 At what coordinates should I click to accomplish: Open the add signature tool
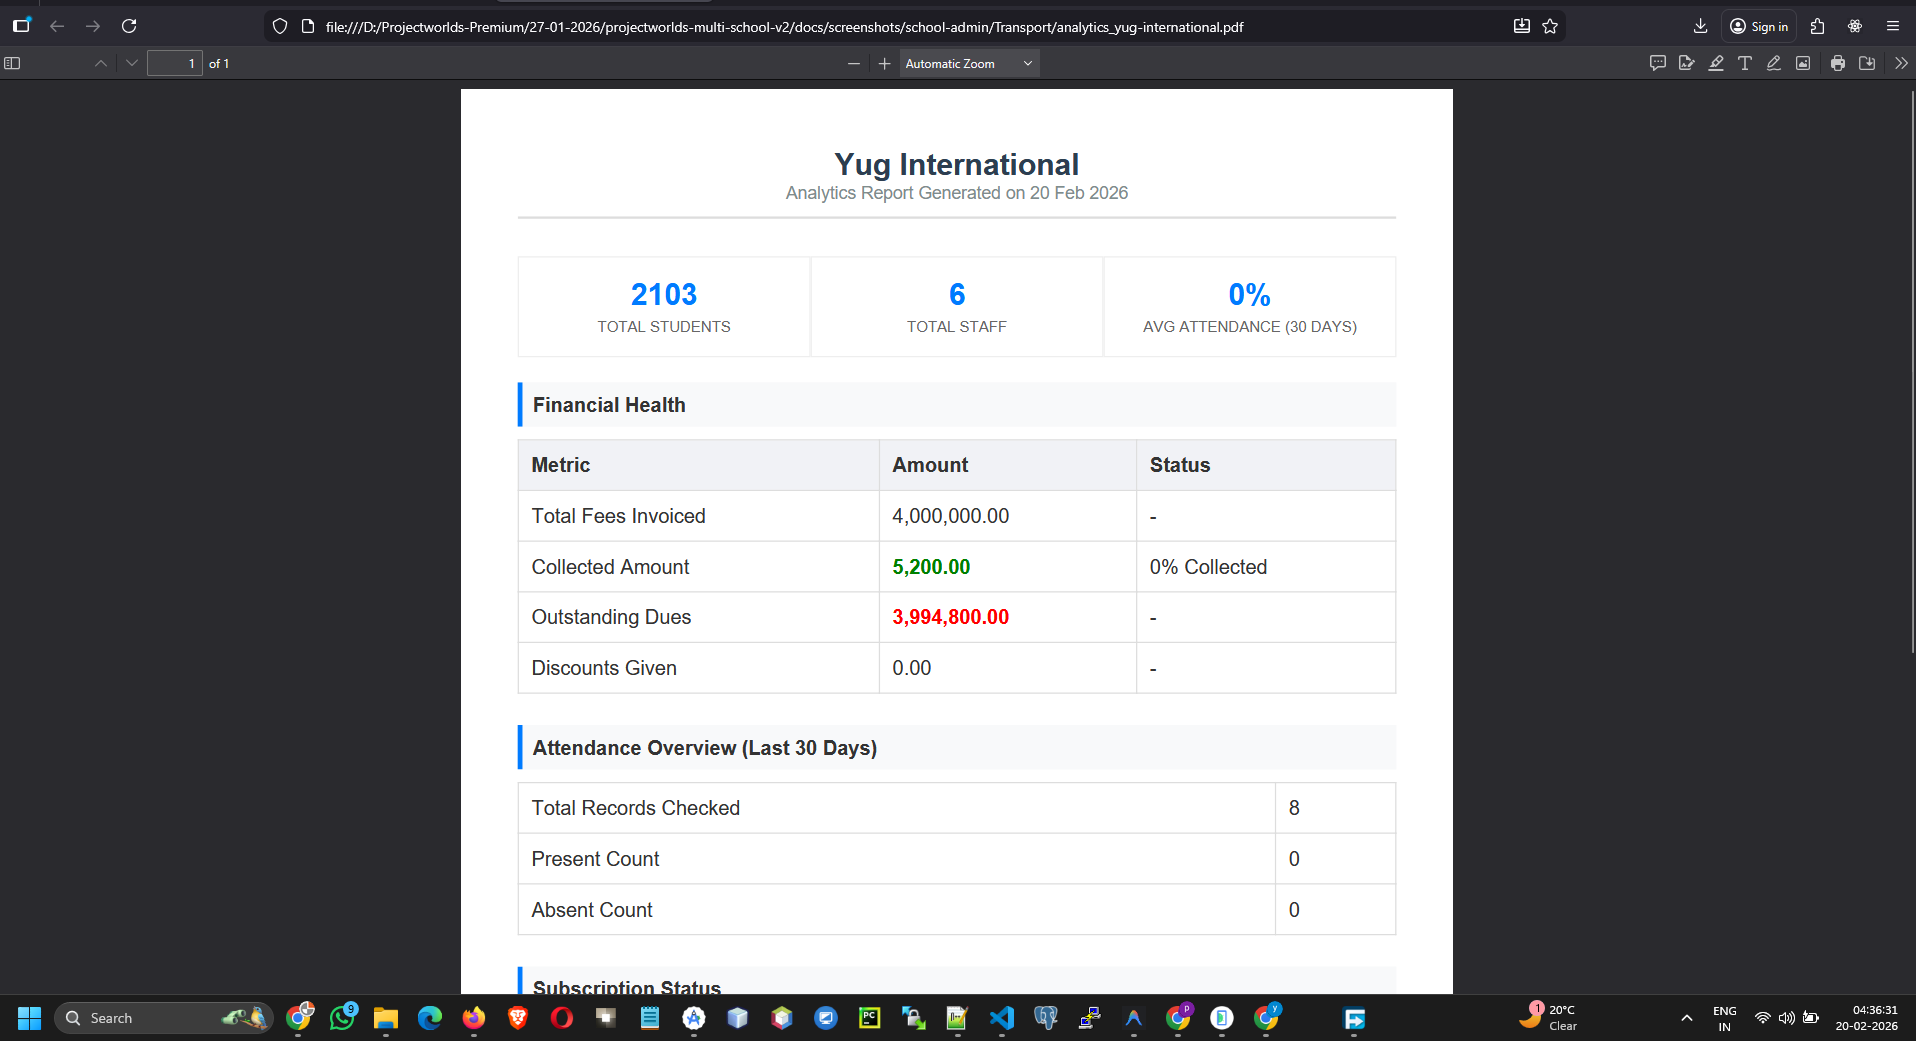tap(1687, 63)
